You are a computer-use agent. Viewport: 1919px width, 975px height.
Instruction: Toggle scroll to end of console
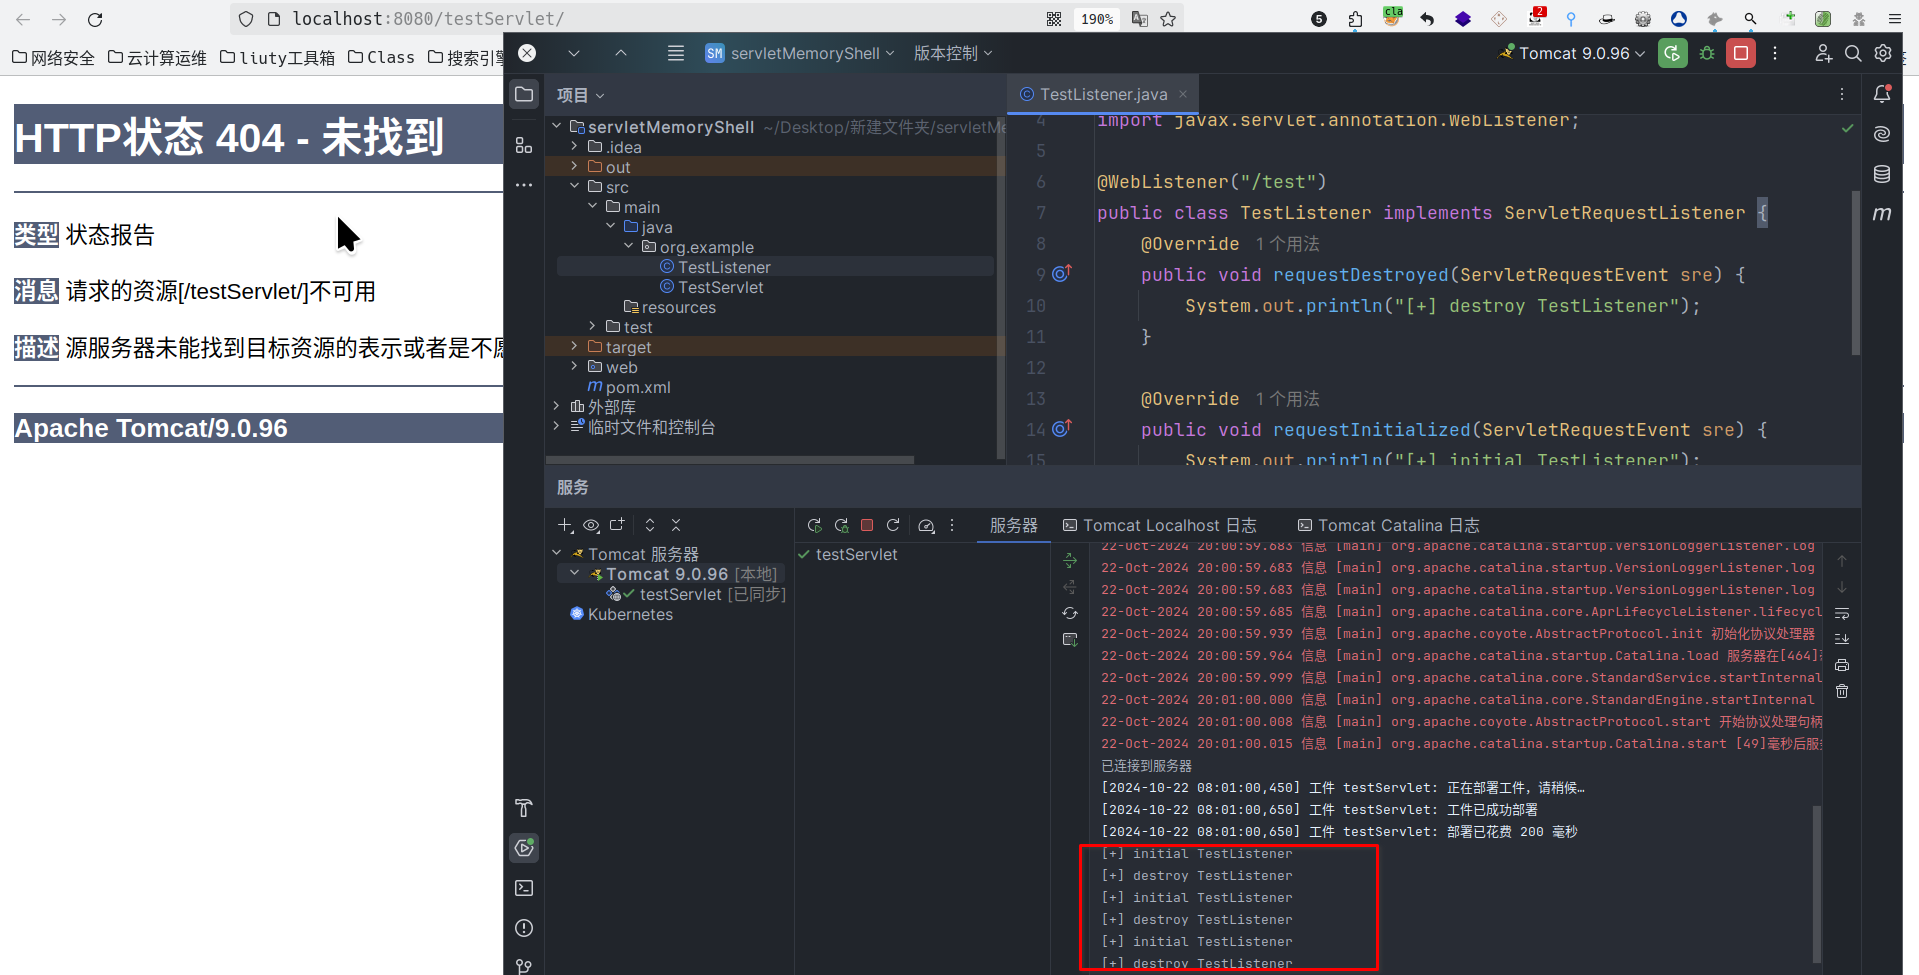click(x=1842, y=639)
